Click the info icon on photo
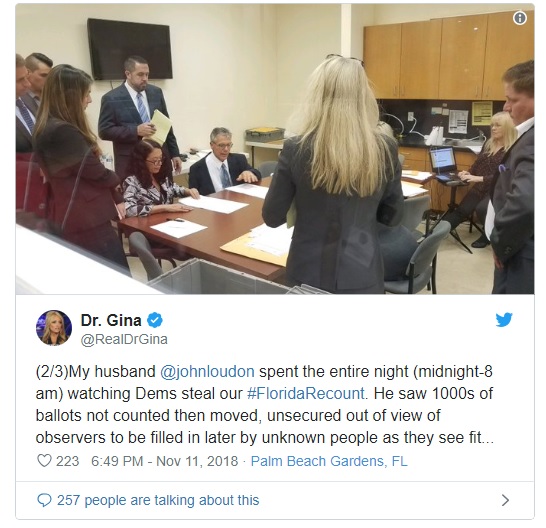This screenshot has width=546, height=528. (x=520, y=18)
